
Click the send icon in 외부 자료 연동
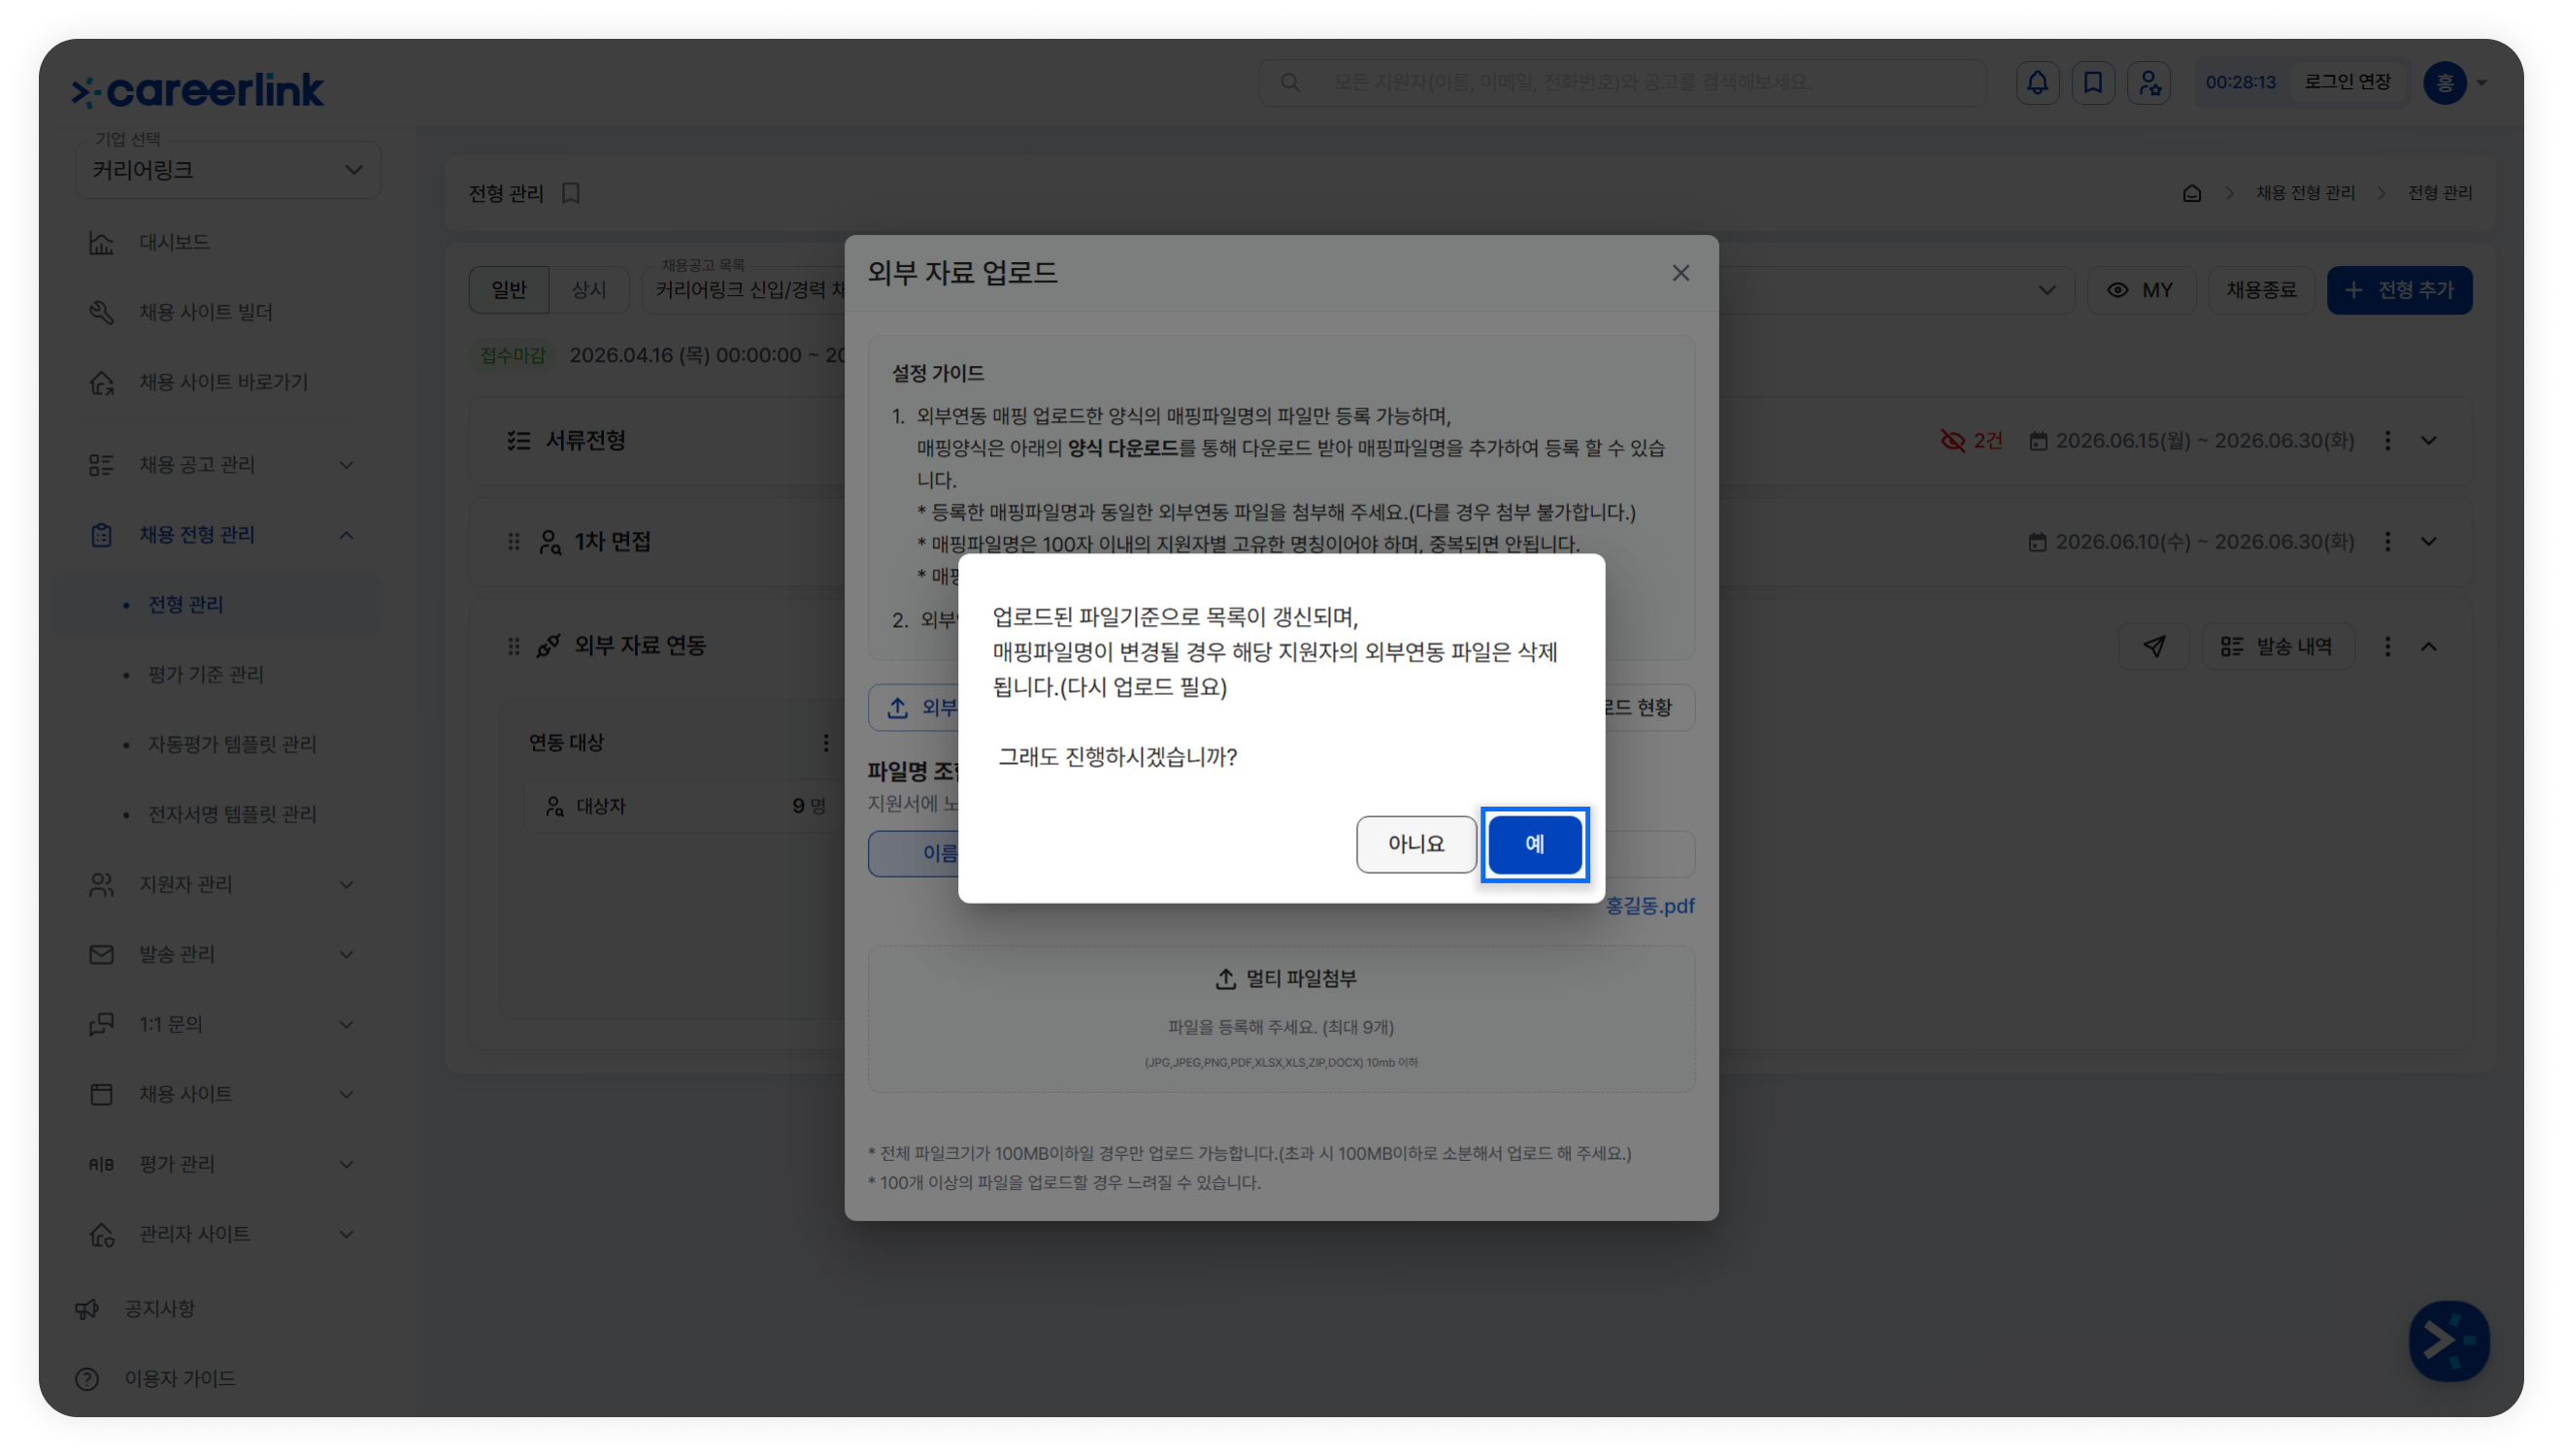click(2154, 647)
